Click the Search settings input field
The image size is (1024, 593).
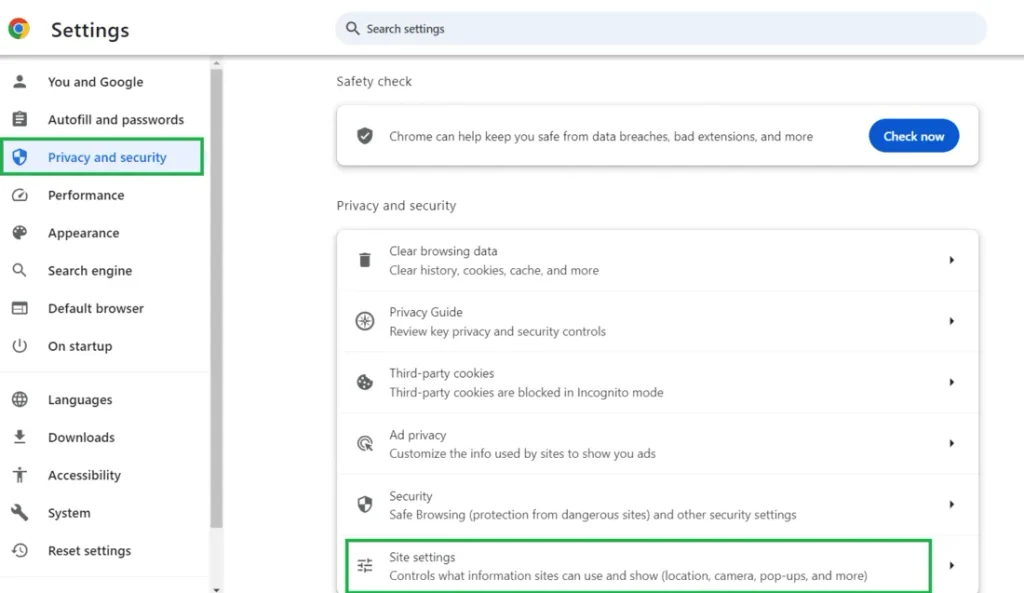[661, 29]
